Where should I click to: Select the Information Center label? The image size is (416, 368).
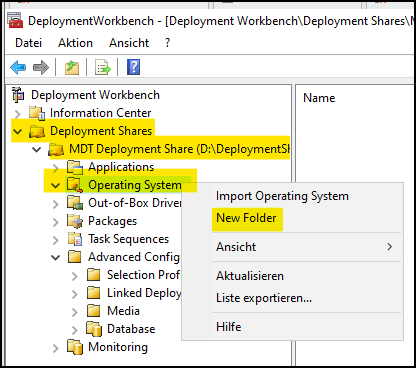pos(101,113)
